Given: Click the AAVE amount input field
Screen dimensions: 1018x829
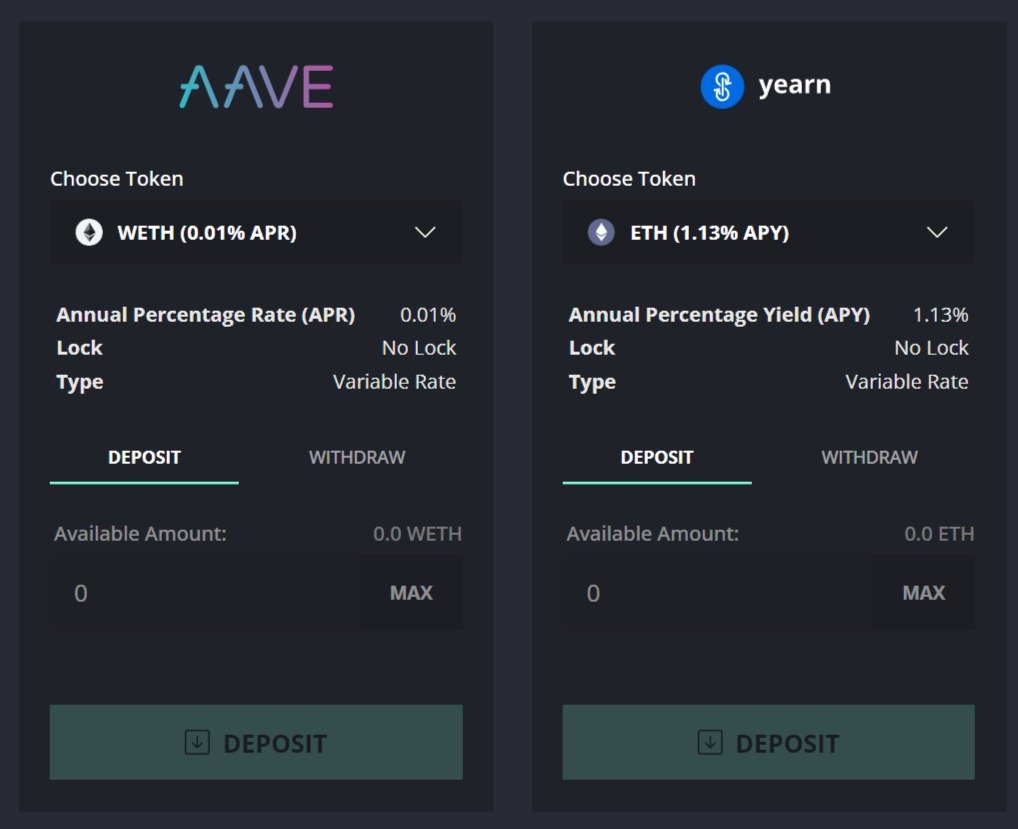Looking at the screenshot, I should (x=205, y=592).
